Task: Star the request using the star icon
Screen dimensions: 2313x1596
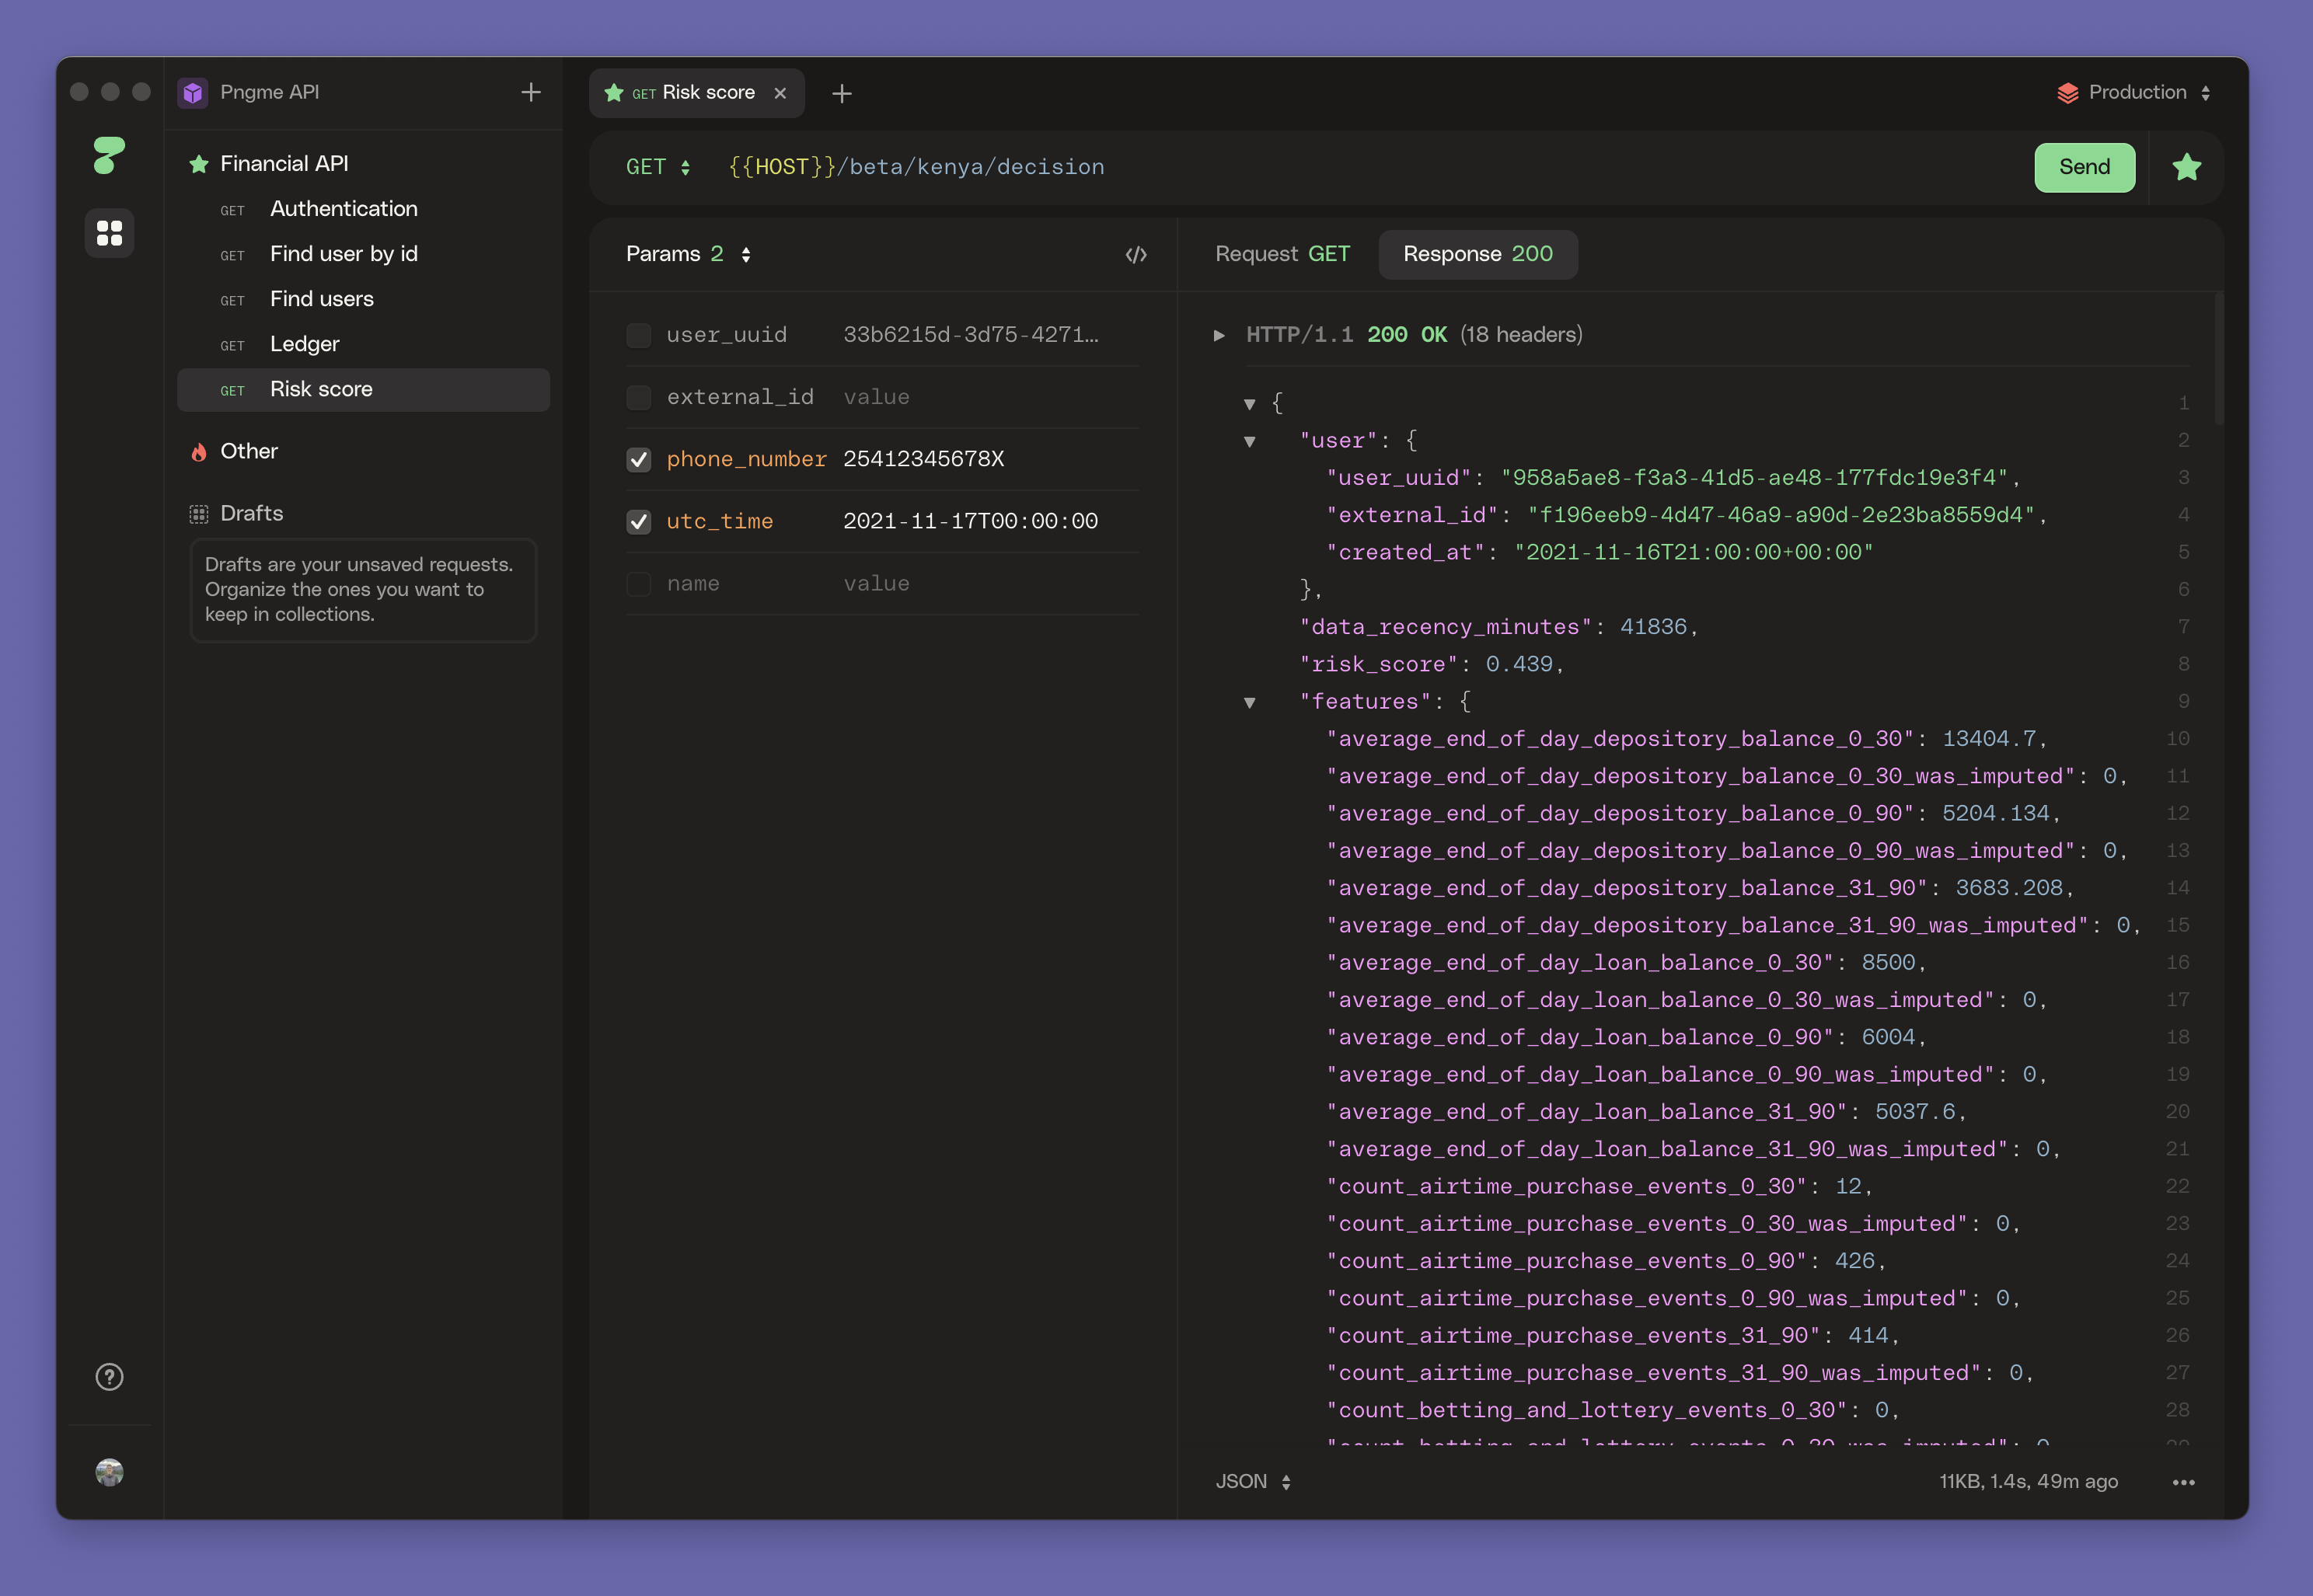Action: 2186,167
